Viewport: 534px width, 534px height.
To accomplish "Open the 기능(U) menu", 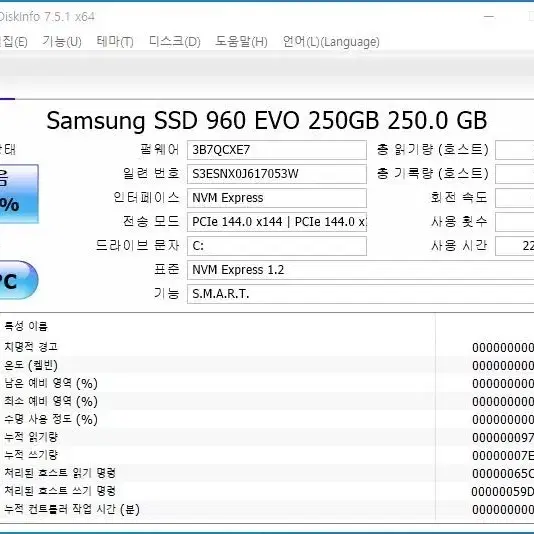I will pos(62,42).
